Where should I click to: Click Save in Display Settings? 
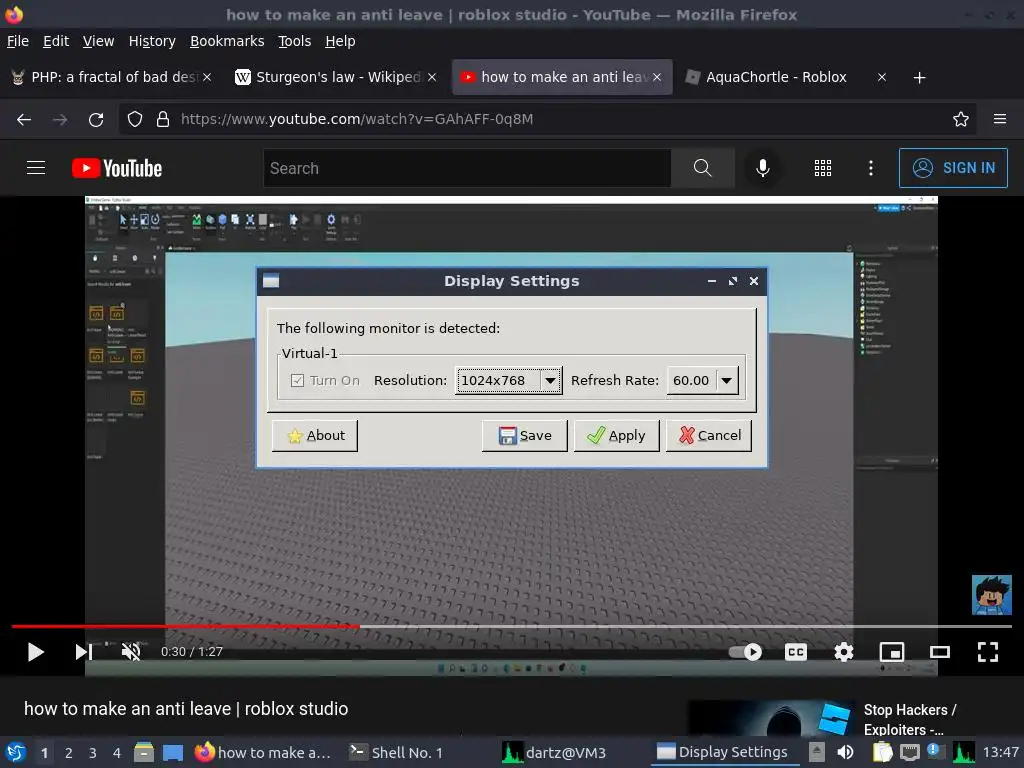524,436
